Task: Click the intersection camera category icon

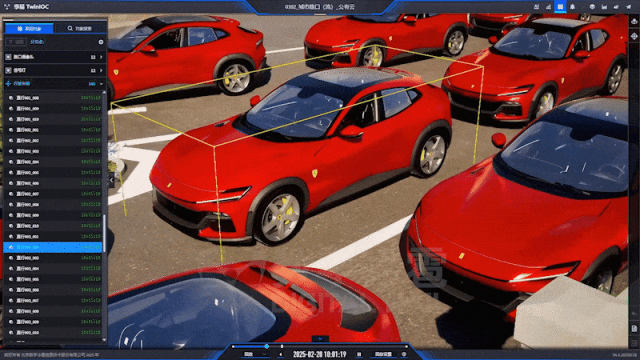Action: [8, 57]
